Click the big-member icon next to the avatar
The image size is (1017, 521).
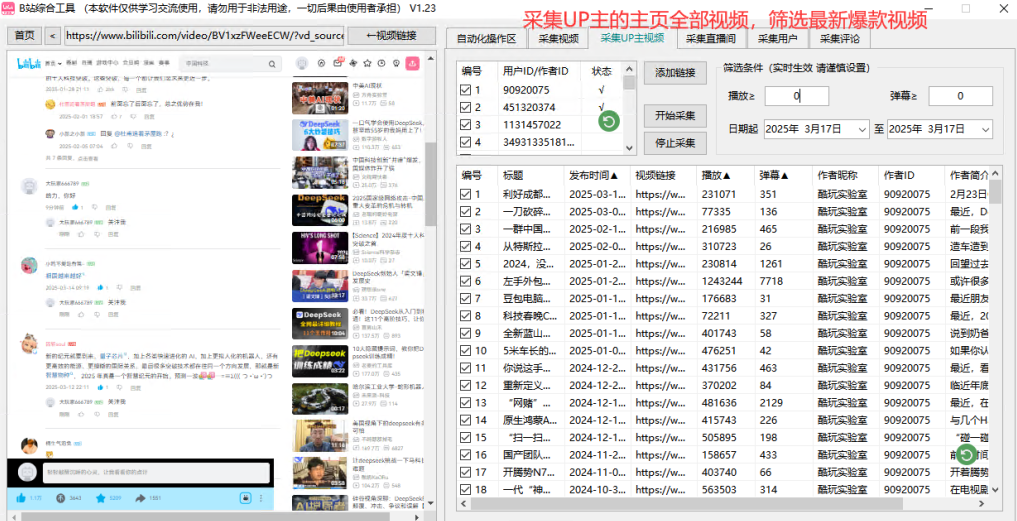pos(321,64)
